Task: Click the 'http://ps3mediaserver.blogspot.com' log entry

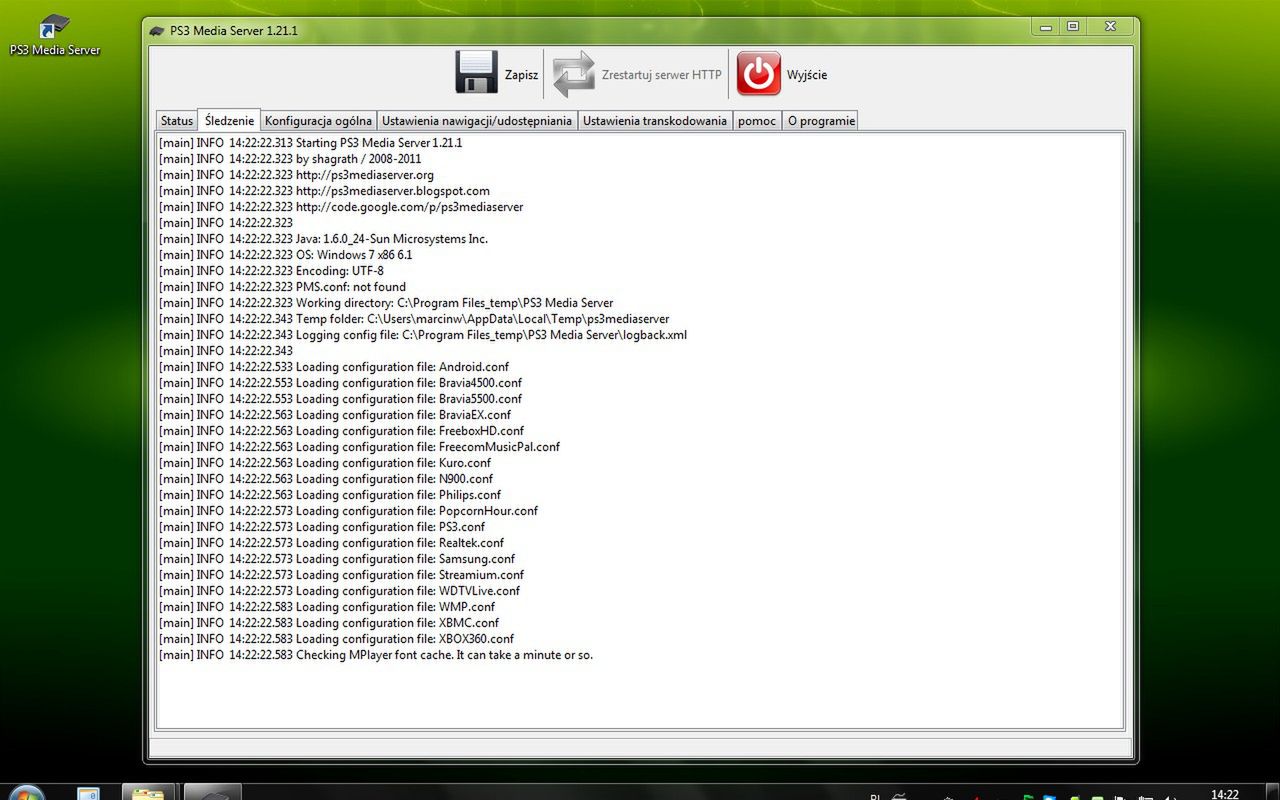Action: pos(324,191)
